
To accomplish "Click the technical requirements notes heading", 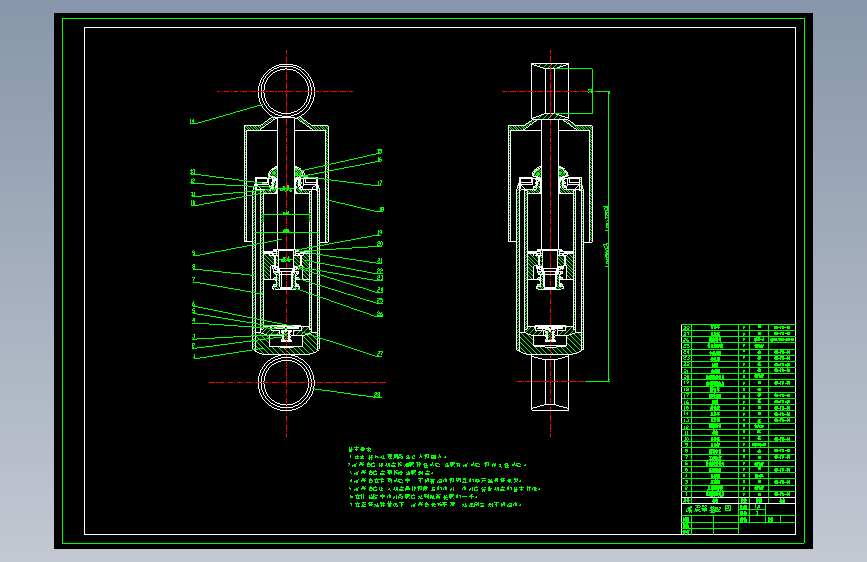I will point(360,450).
